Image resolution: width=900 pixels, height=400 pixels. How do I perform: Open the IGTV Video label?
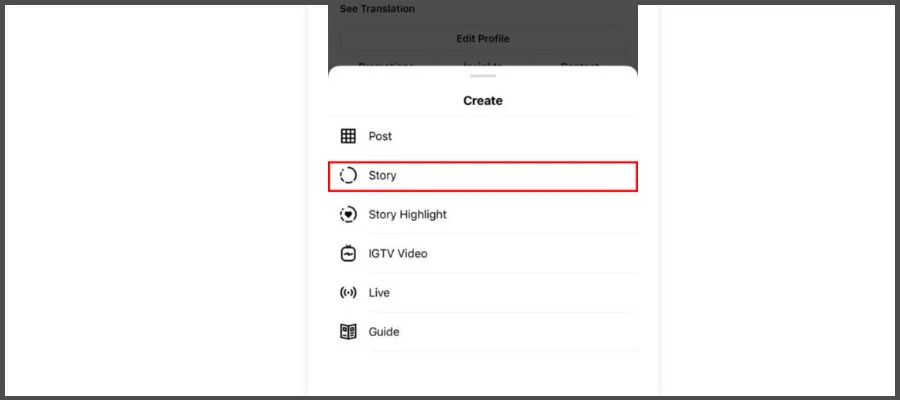(397, 253)
